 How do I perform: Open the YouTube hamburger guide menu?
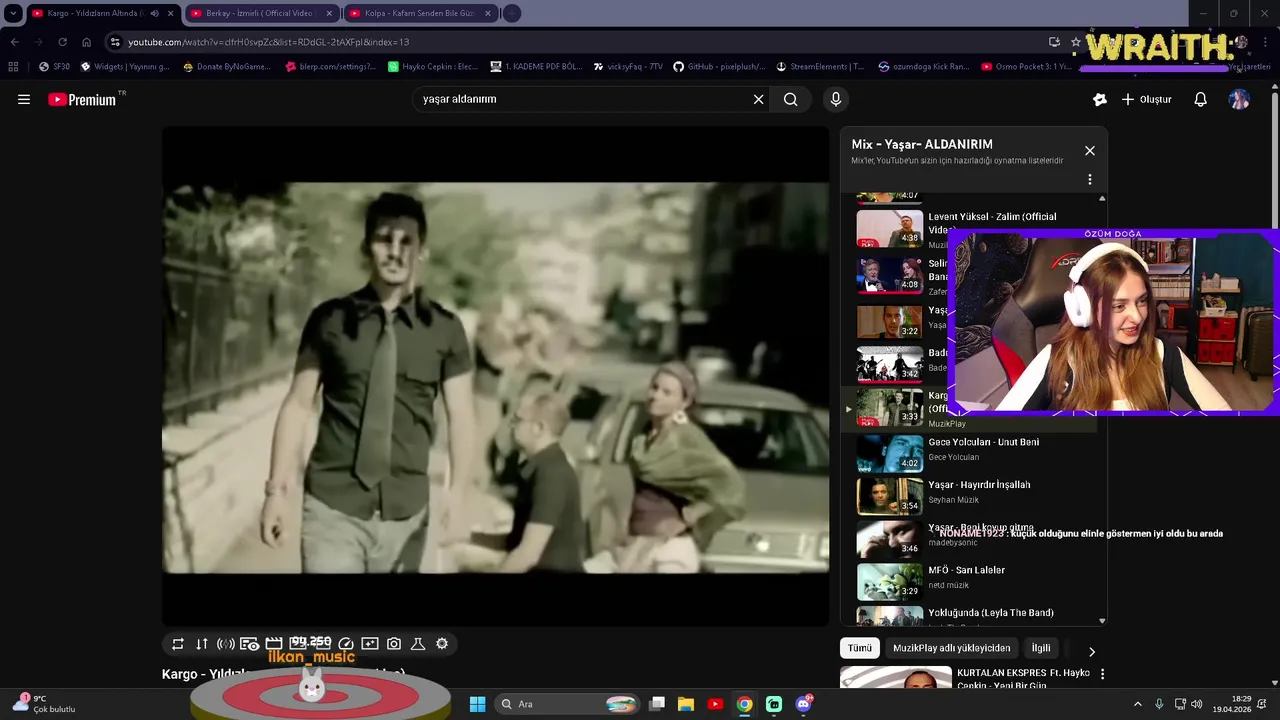24,99
